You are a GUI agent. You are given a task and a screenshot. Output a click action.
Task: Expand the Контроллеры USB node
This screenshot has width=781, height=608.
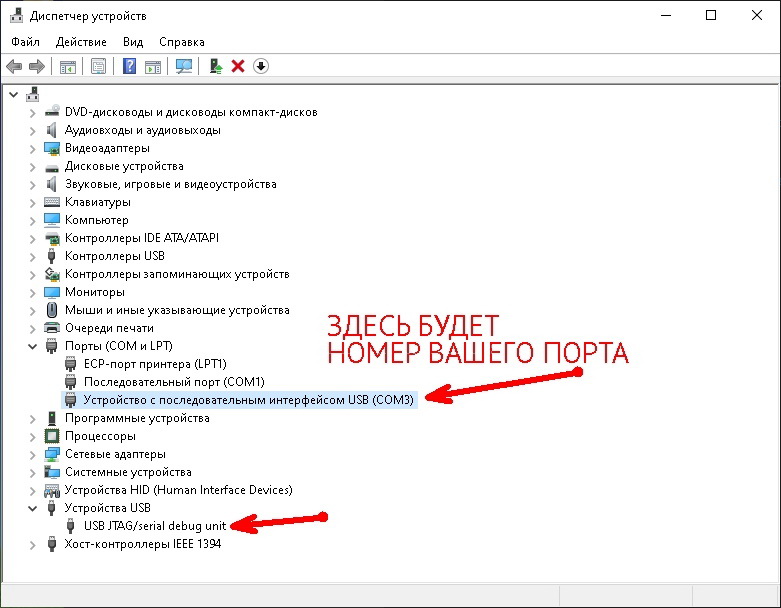point(34,256)
